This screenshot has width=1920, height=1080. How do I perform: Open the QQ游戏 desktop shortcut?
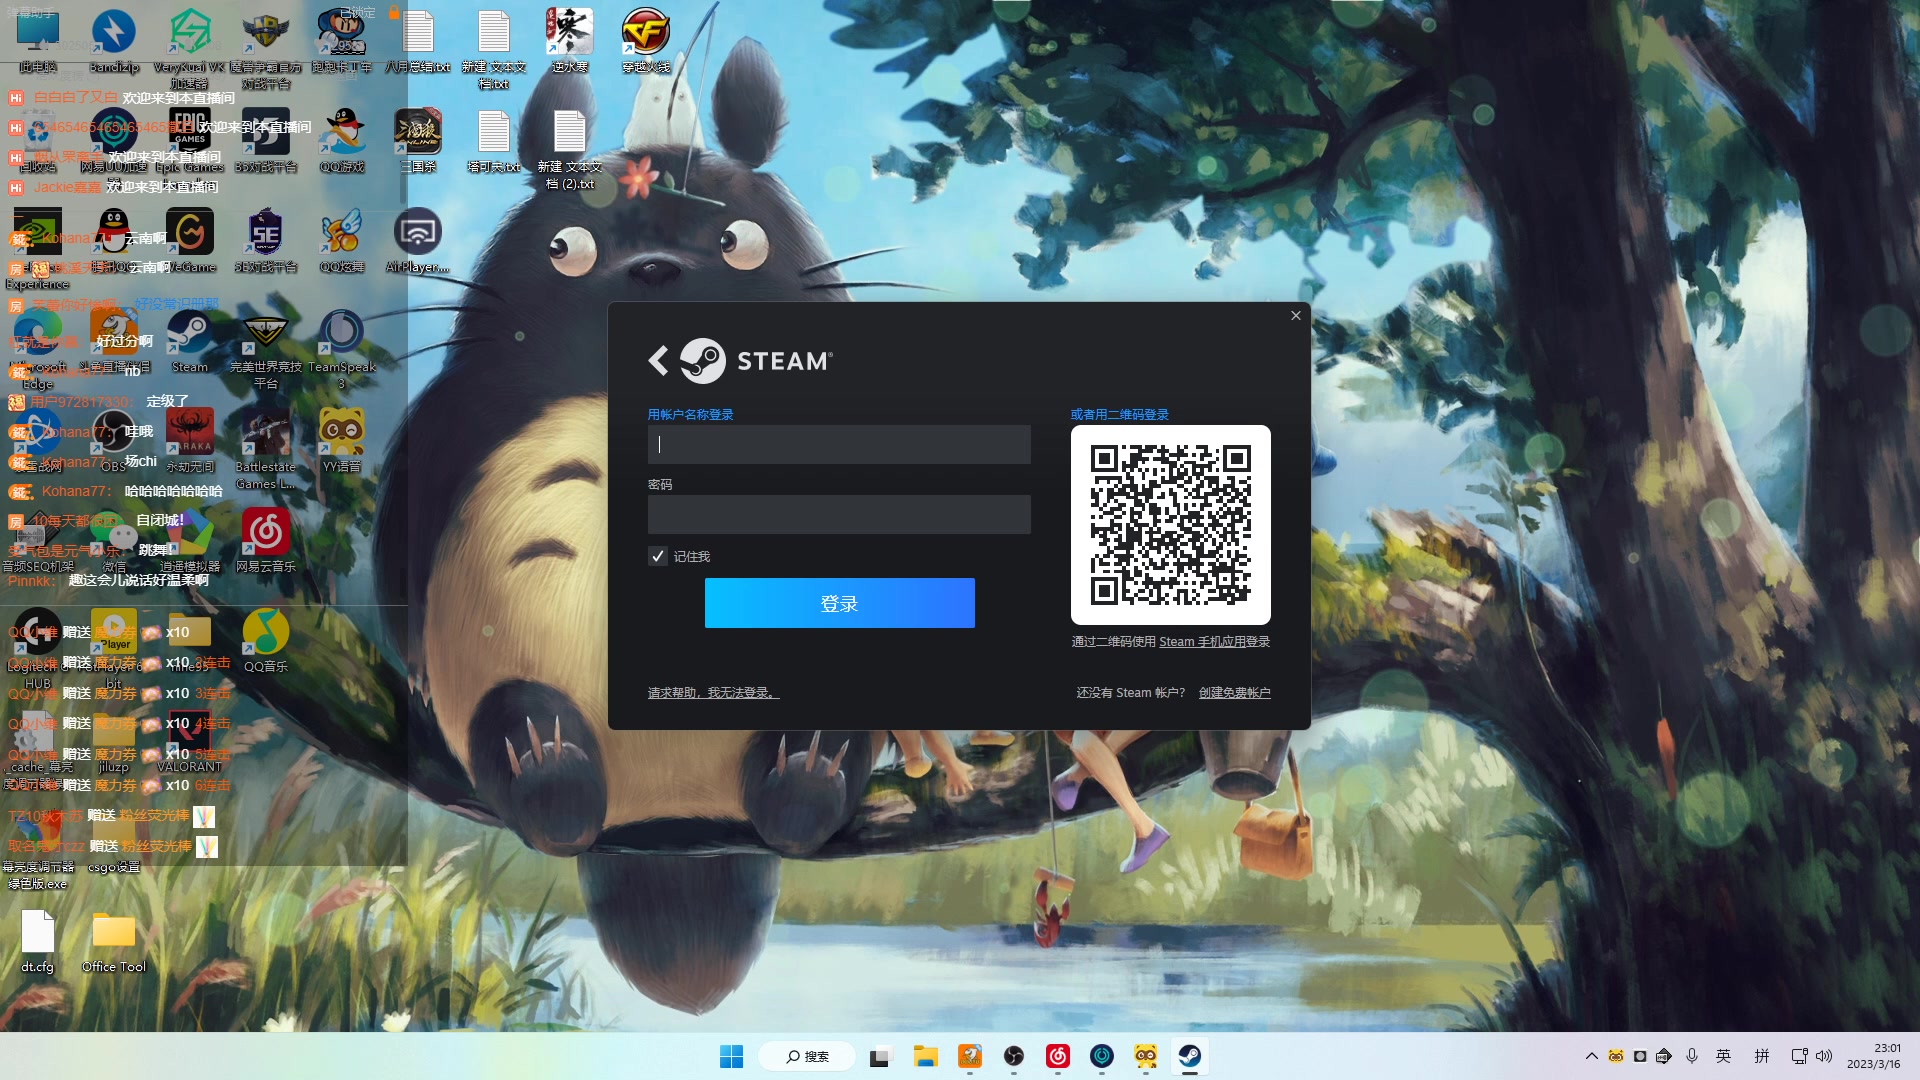point(342,141)
